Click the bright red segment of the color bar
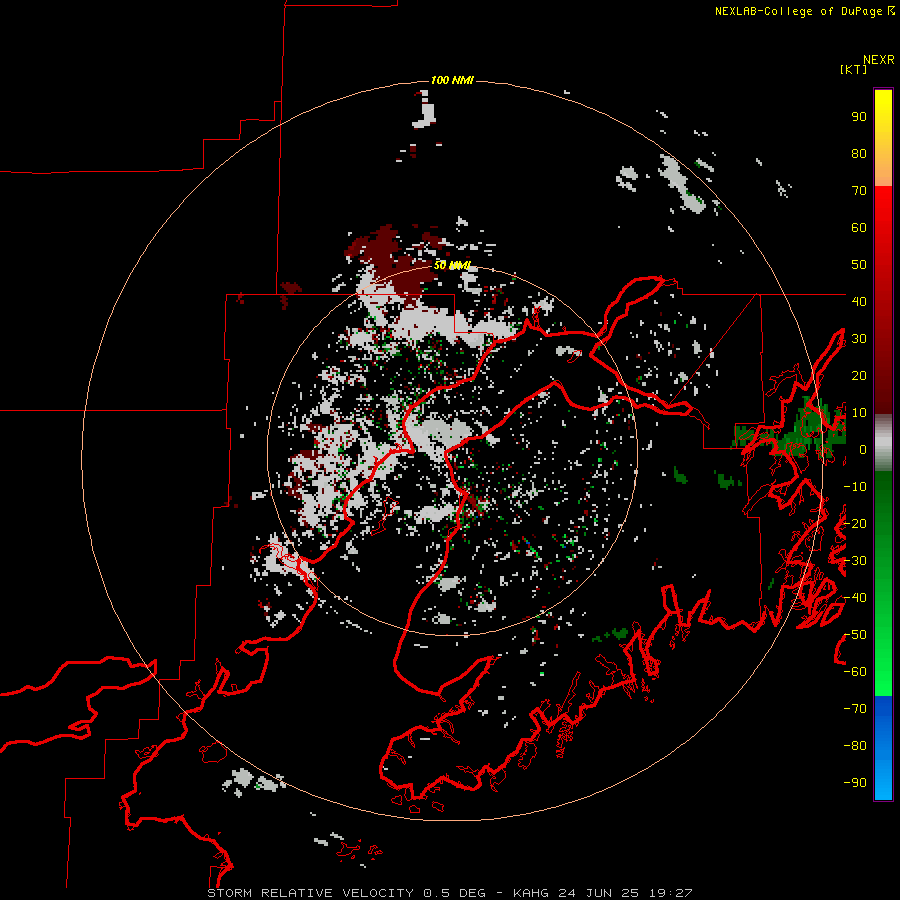 [x=883, y=210]
